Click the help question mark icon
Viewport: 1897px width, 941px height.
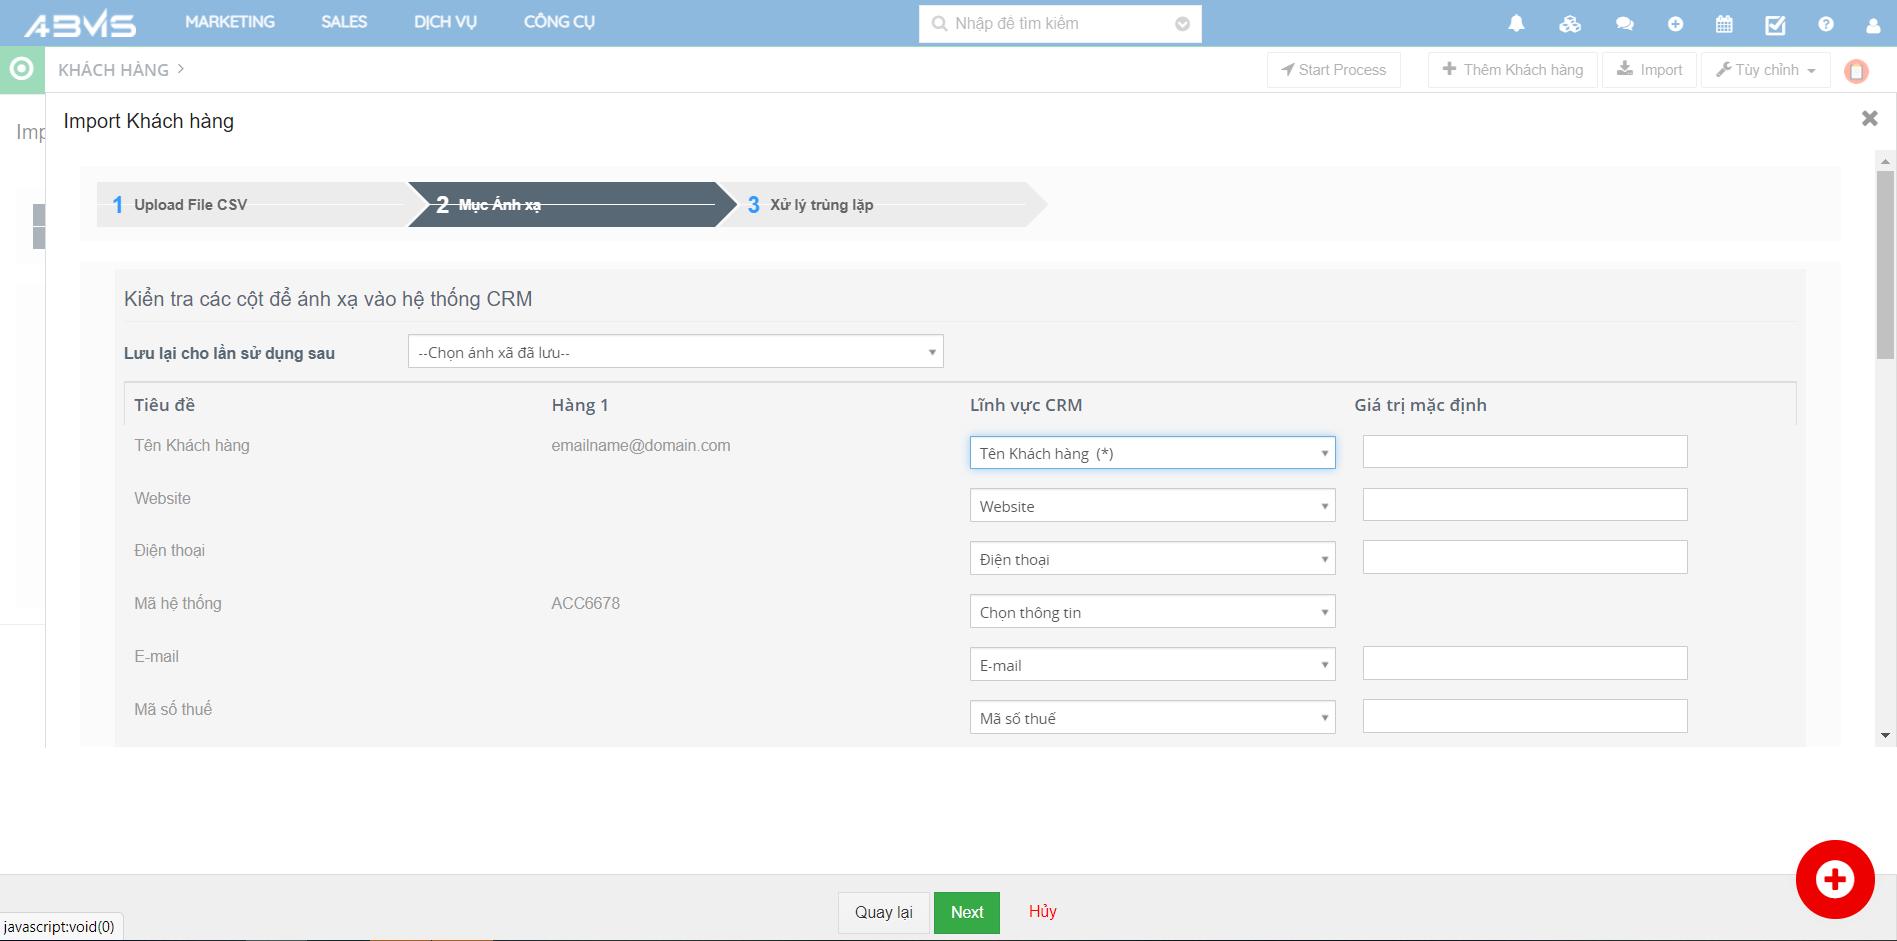click(1826, 24)
